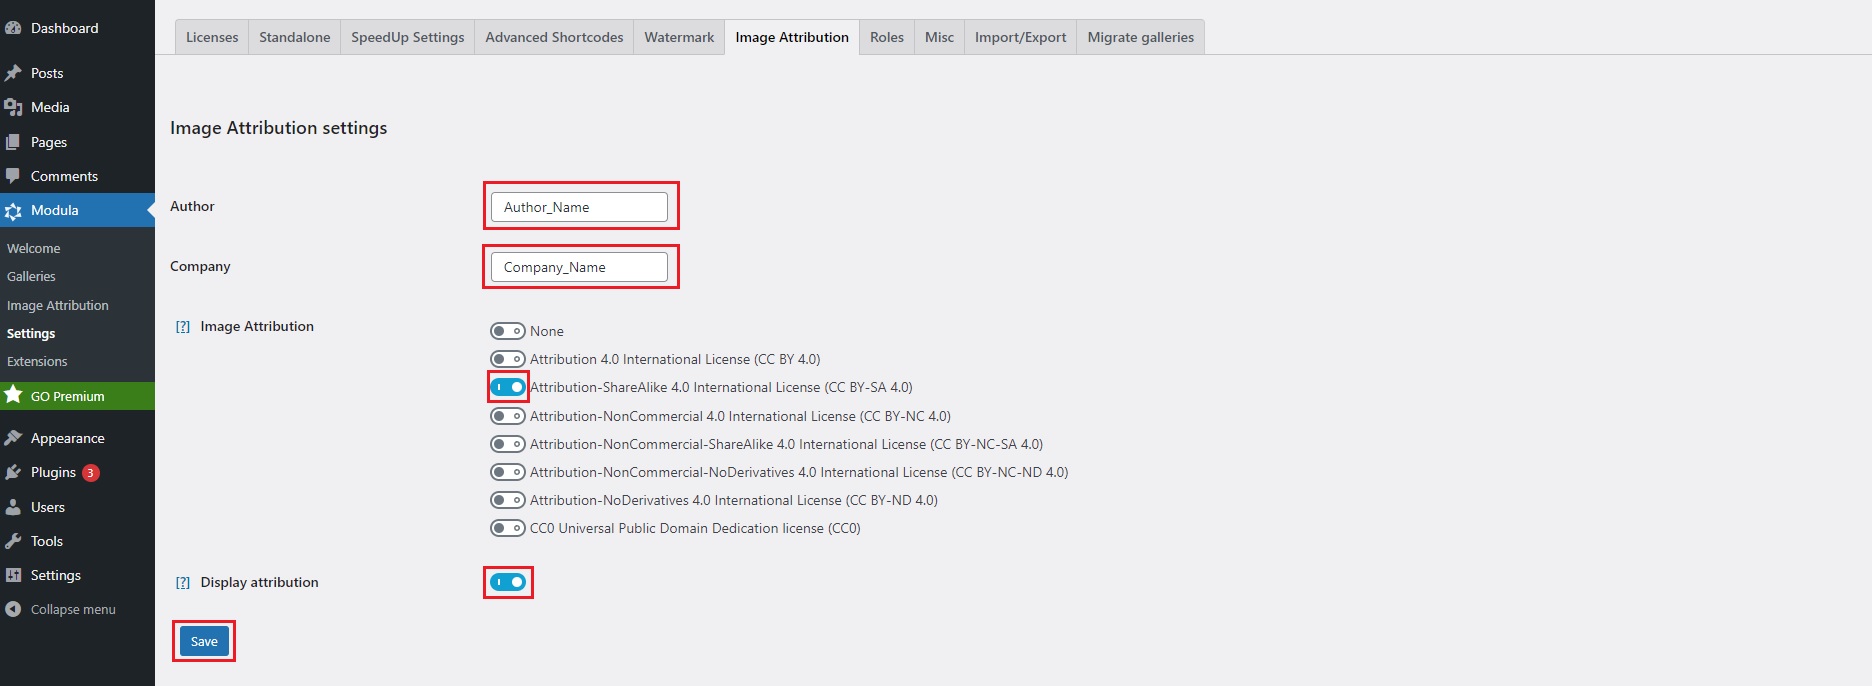1872x686 pixels.
Task: Open the Watermark tab
Action: point(679,37)
